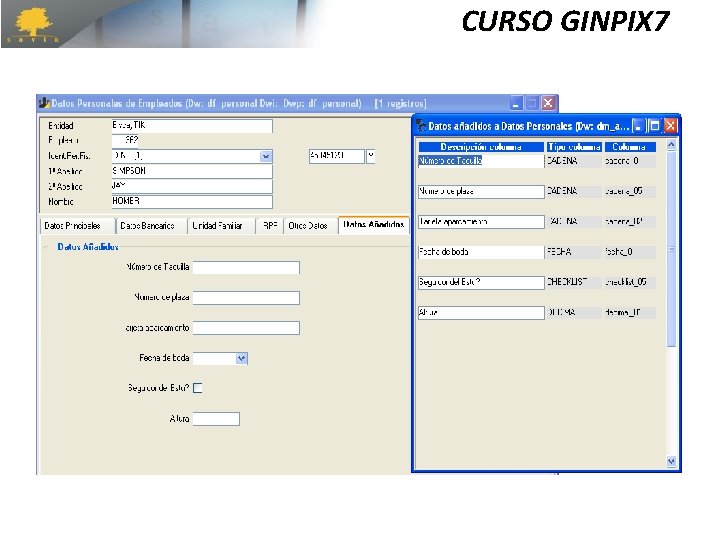Select the Número de plaza description row

(481, 191)
